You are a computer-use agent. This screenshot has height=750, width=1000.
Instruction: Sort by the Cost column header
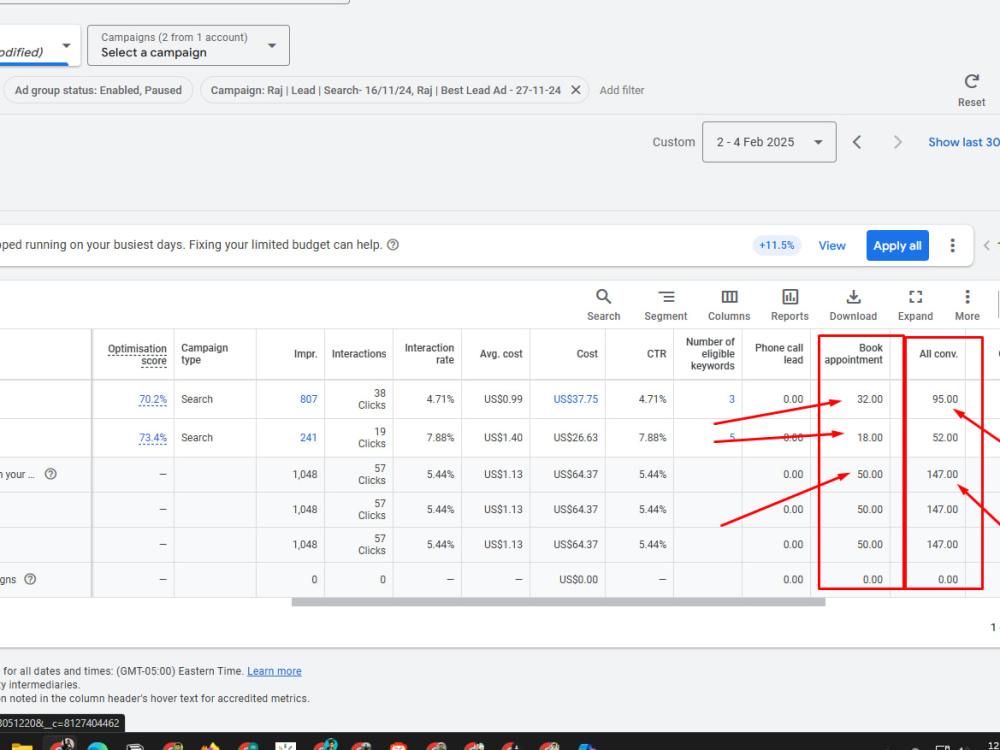click(x=587, y=354)
